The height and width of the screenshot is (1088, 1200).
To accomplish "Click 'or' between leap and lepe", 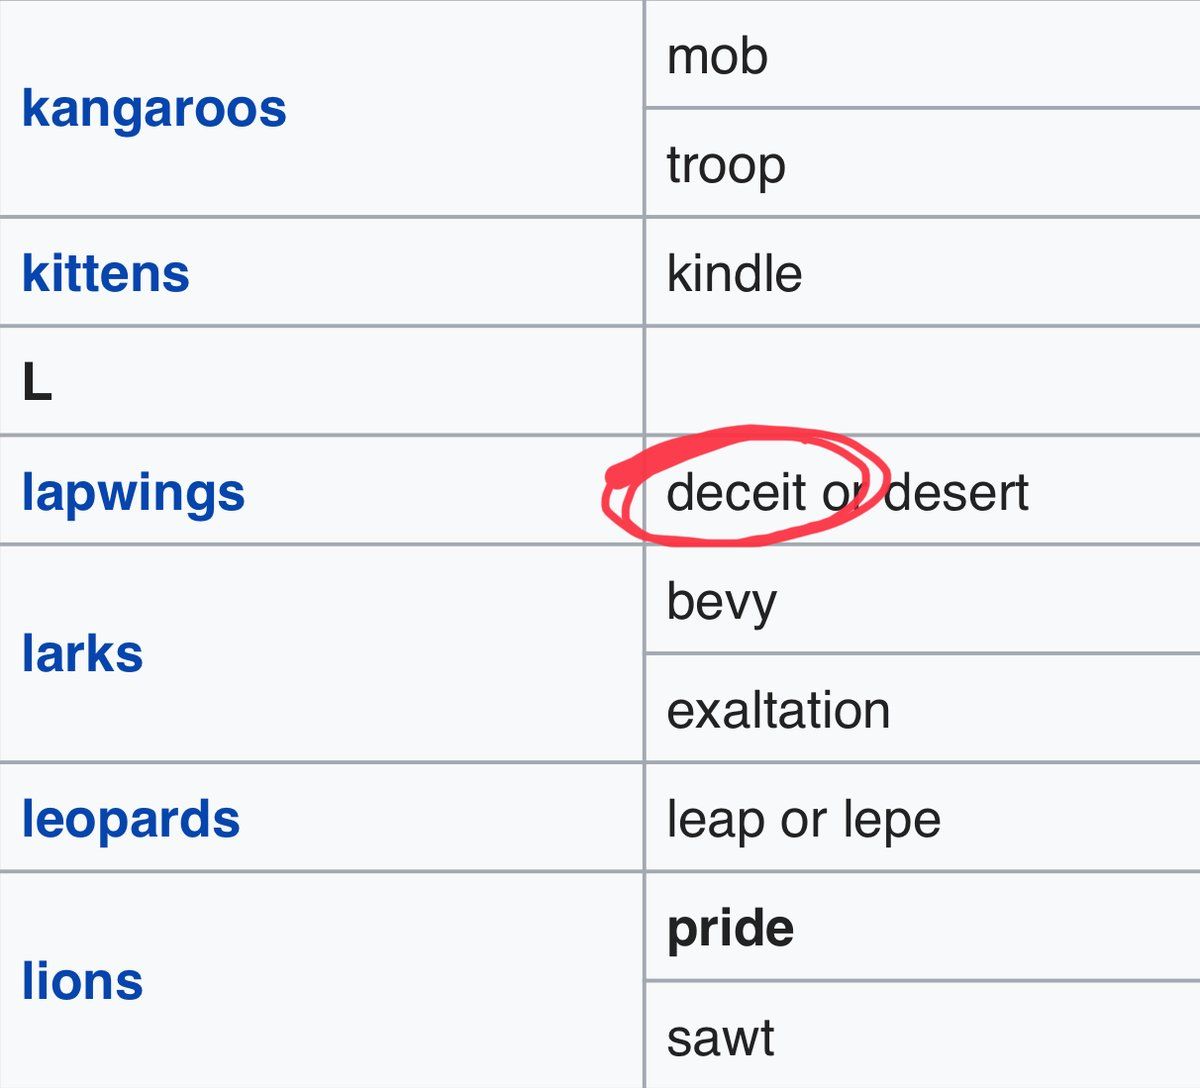I will (804, 821).
